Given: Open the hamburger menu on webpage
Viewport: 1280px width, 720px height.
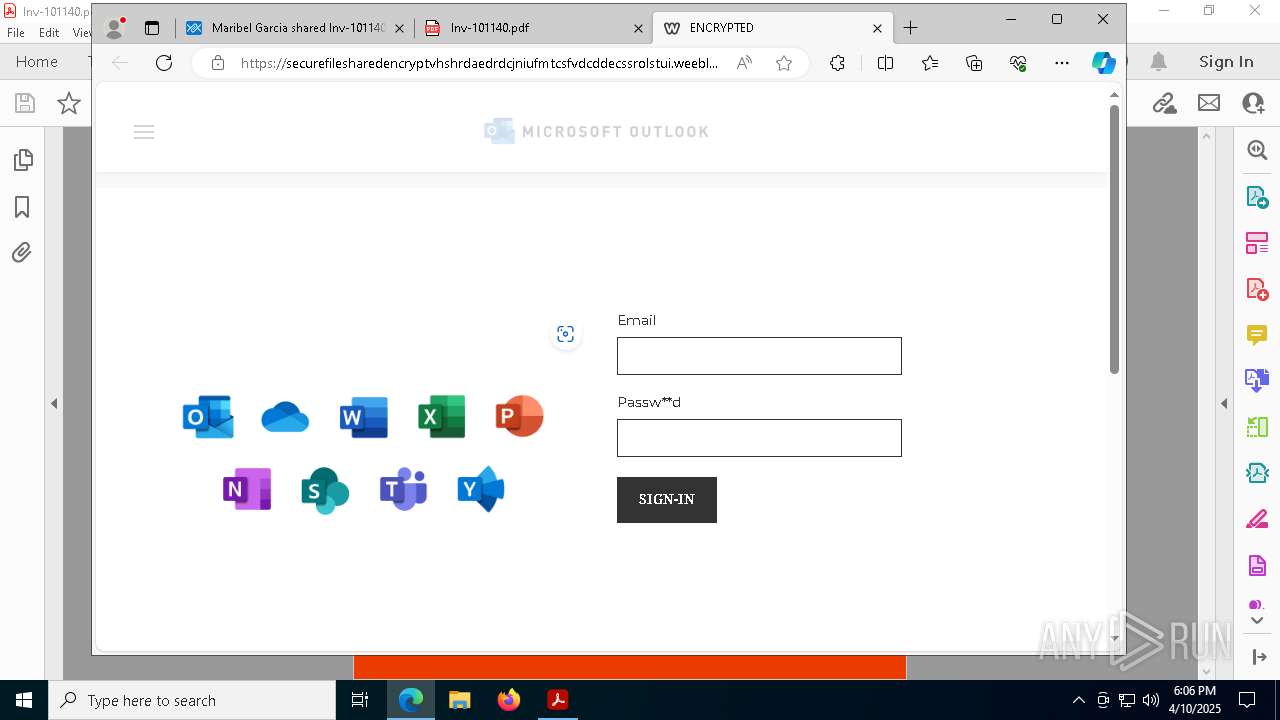Looking at the screenshot, I should 144,132.
